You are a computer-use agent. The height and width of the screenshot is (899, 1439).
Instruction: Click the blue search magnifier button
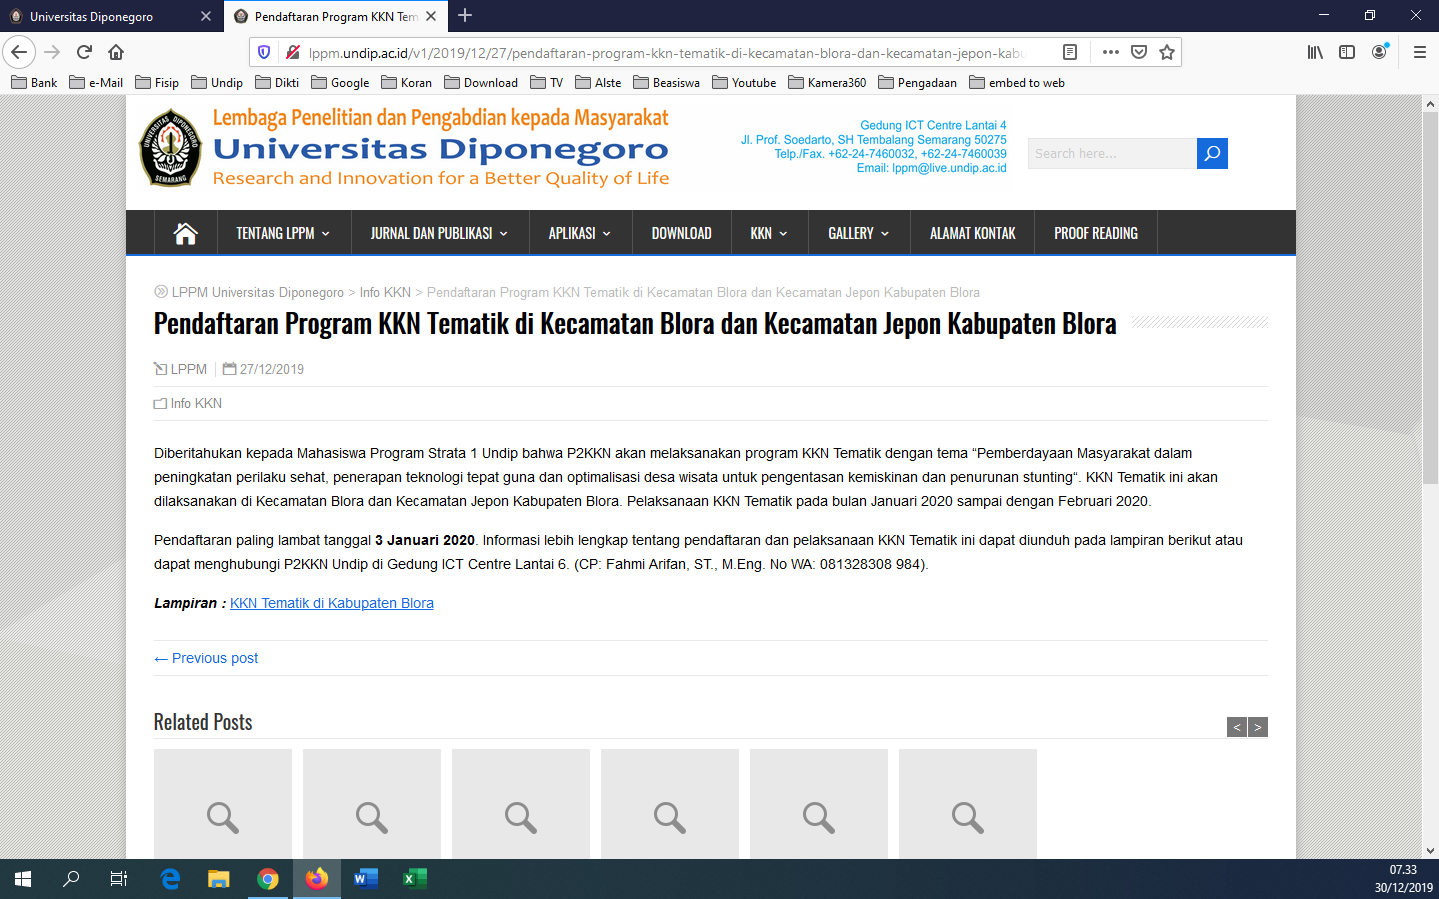point(1212,153)
